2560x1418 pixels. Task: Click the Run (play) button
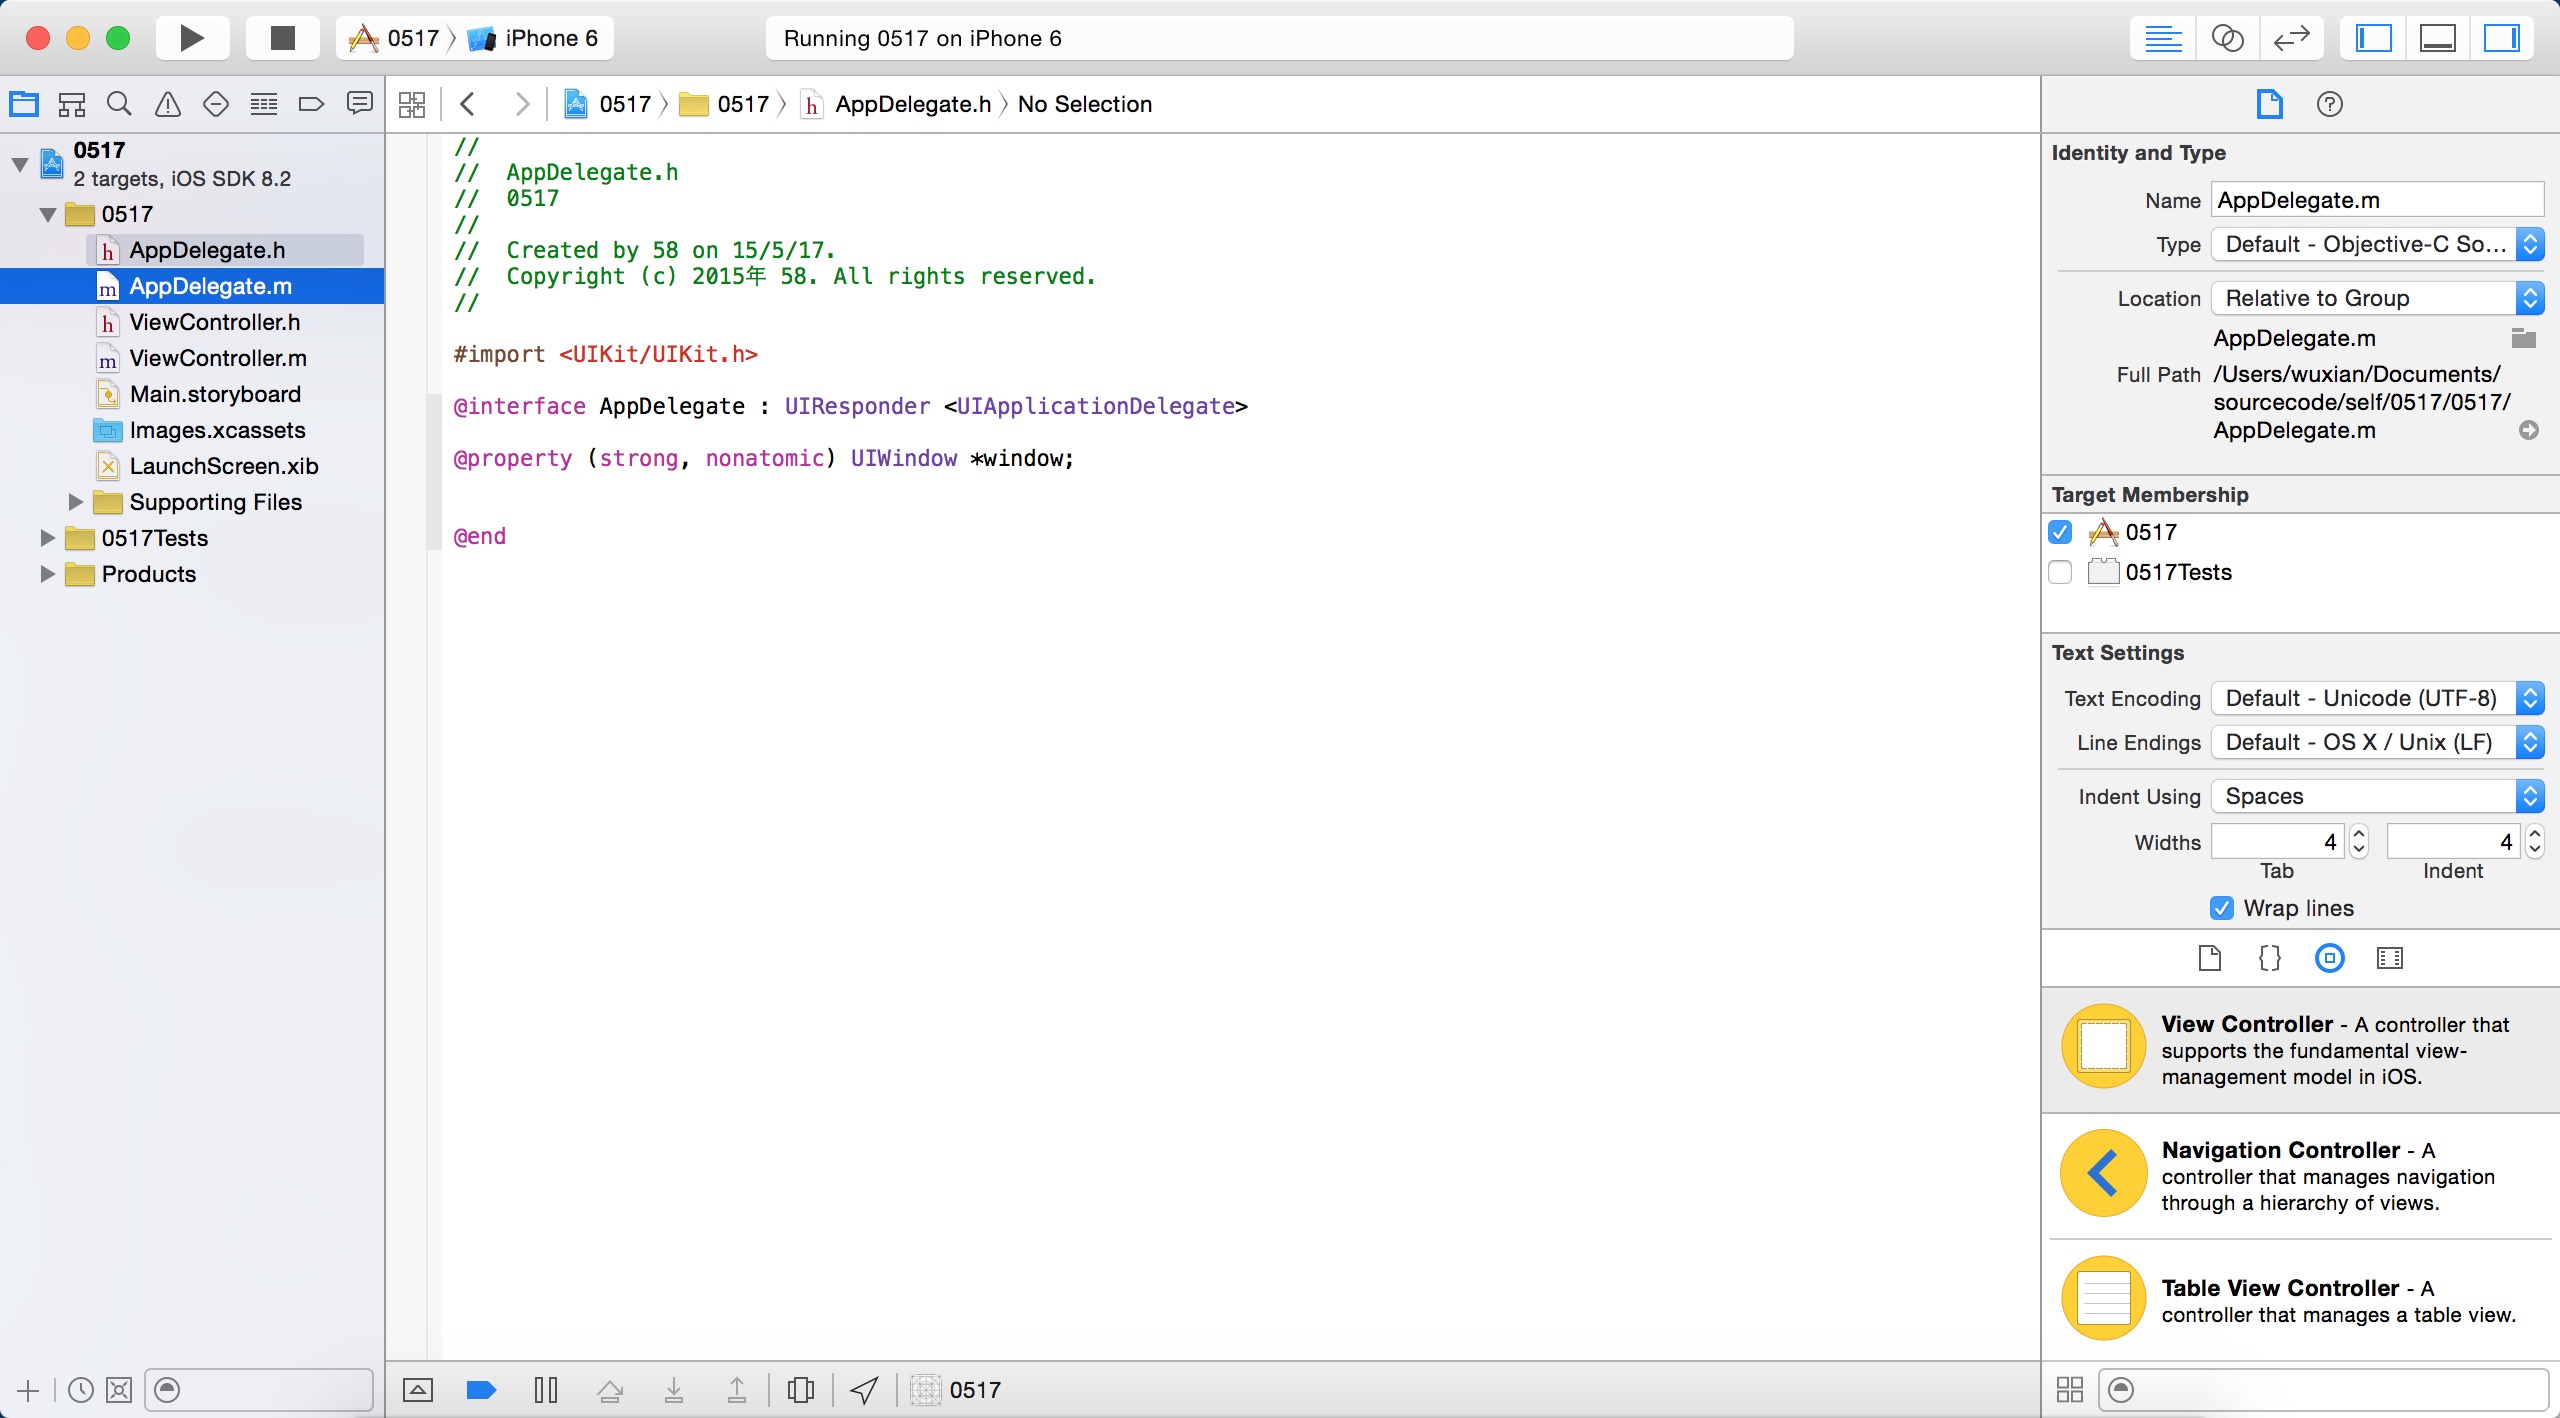[x=192, y=38]
